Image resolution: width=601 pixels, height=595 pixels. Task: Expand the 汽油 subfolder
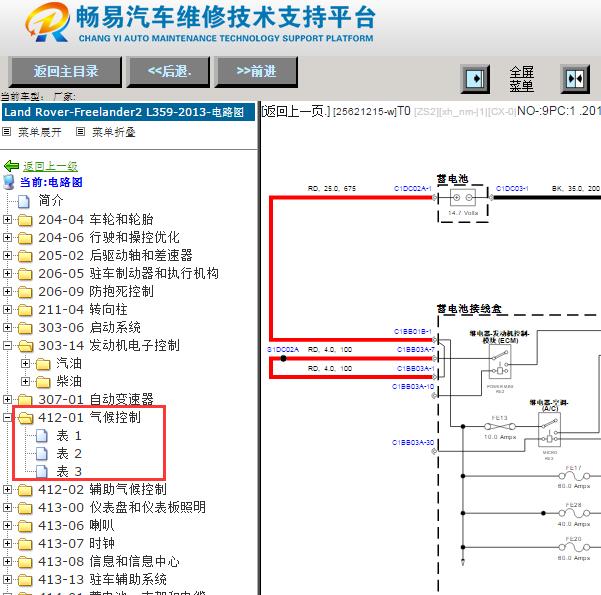[25, 363]
